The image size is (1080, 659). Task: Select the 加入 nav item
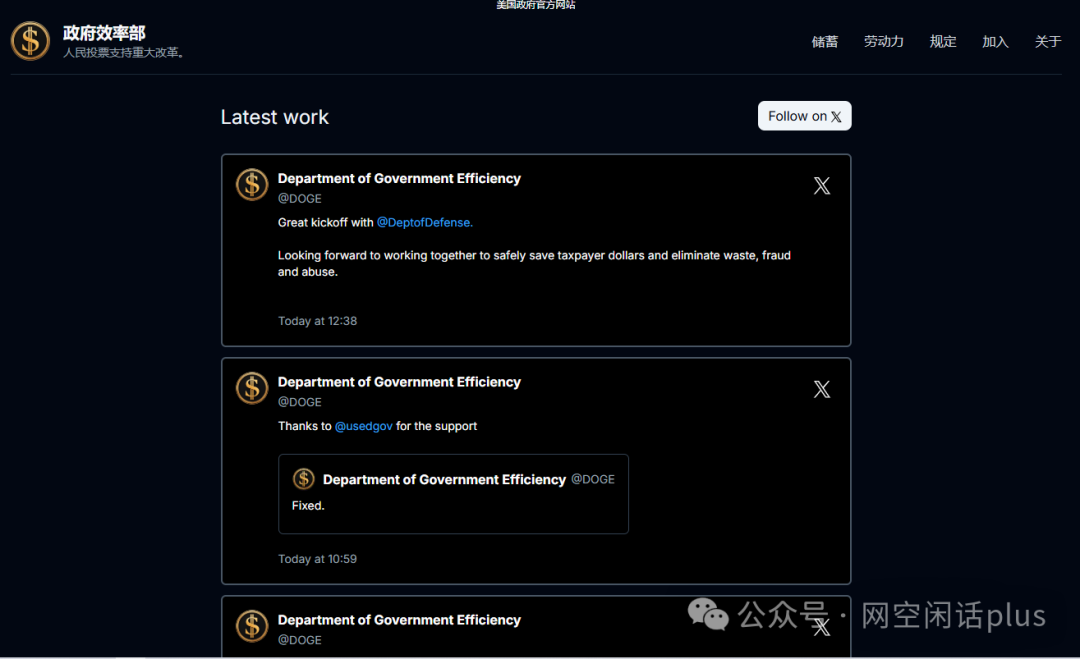[995, 42]
